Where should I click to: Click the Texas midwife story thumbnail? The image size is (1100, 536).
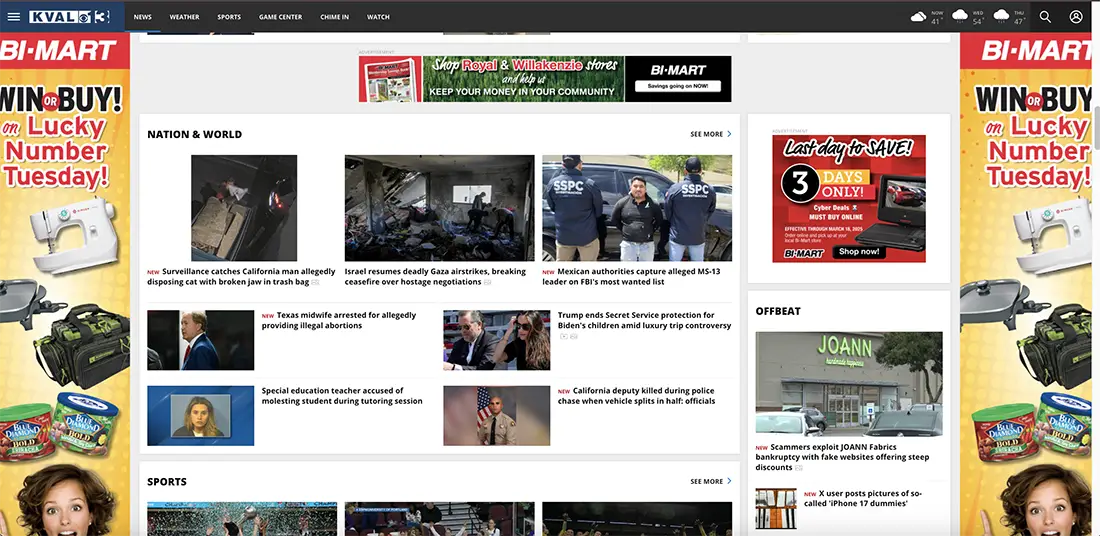201,340
